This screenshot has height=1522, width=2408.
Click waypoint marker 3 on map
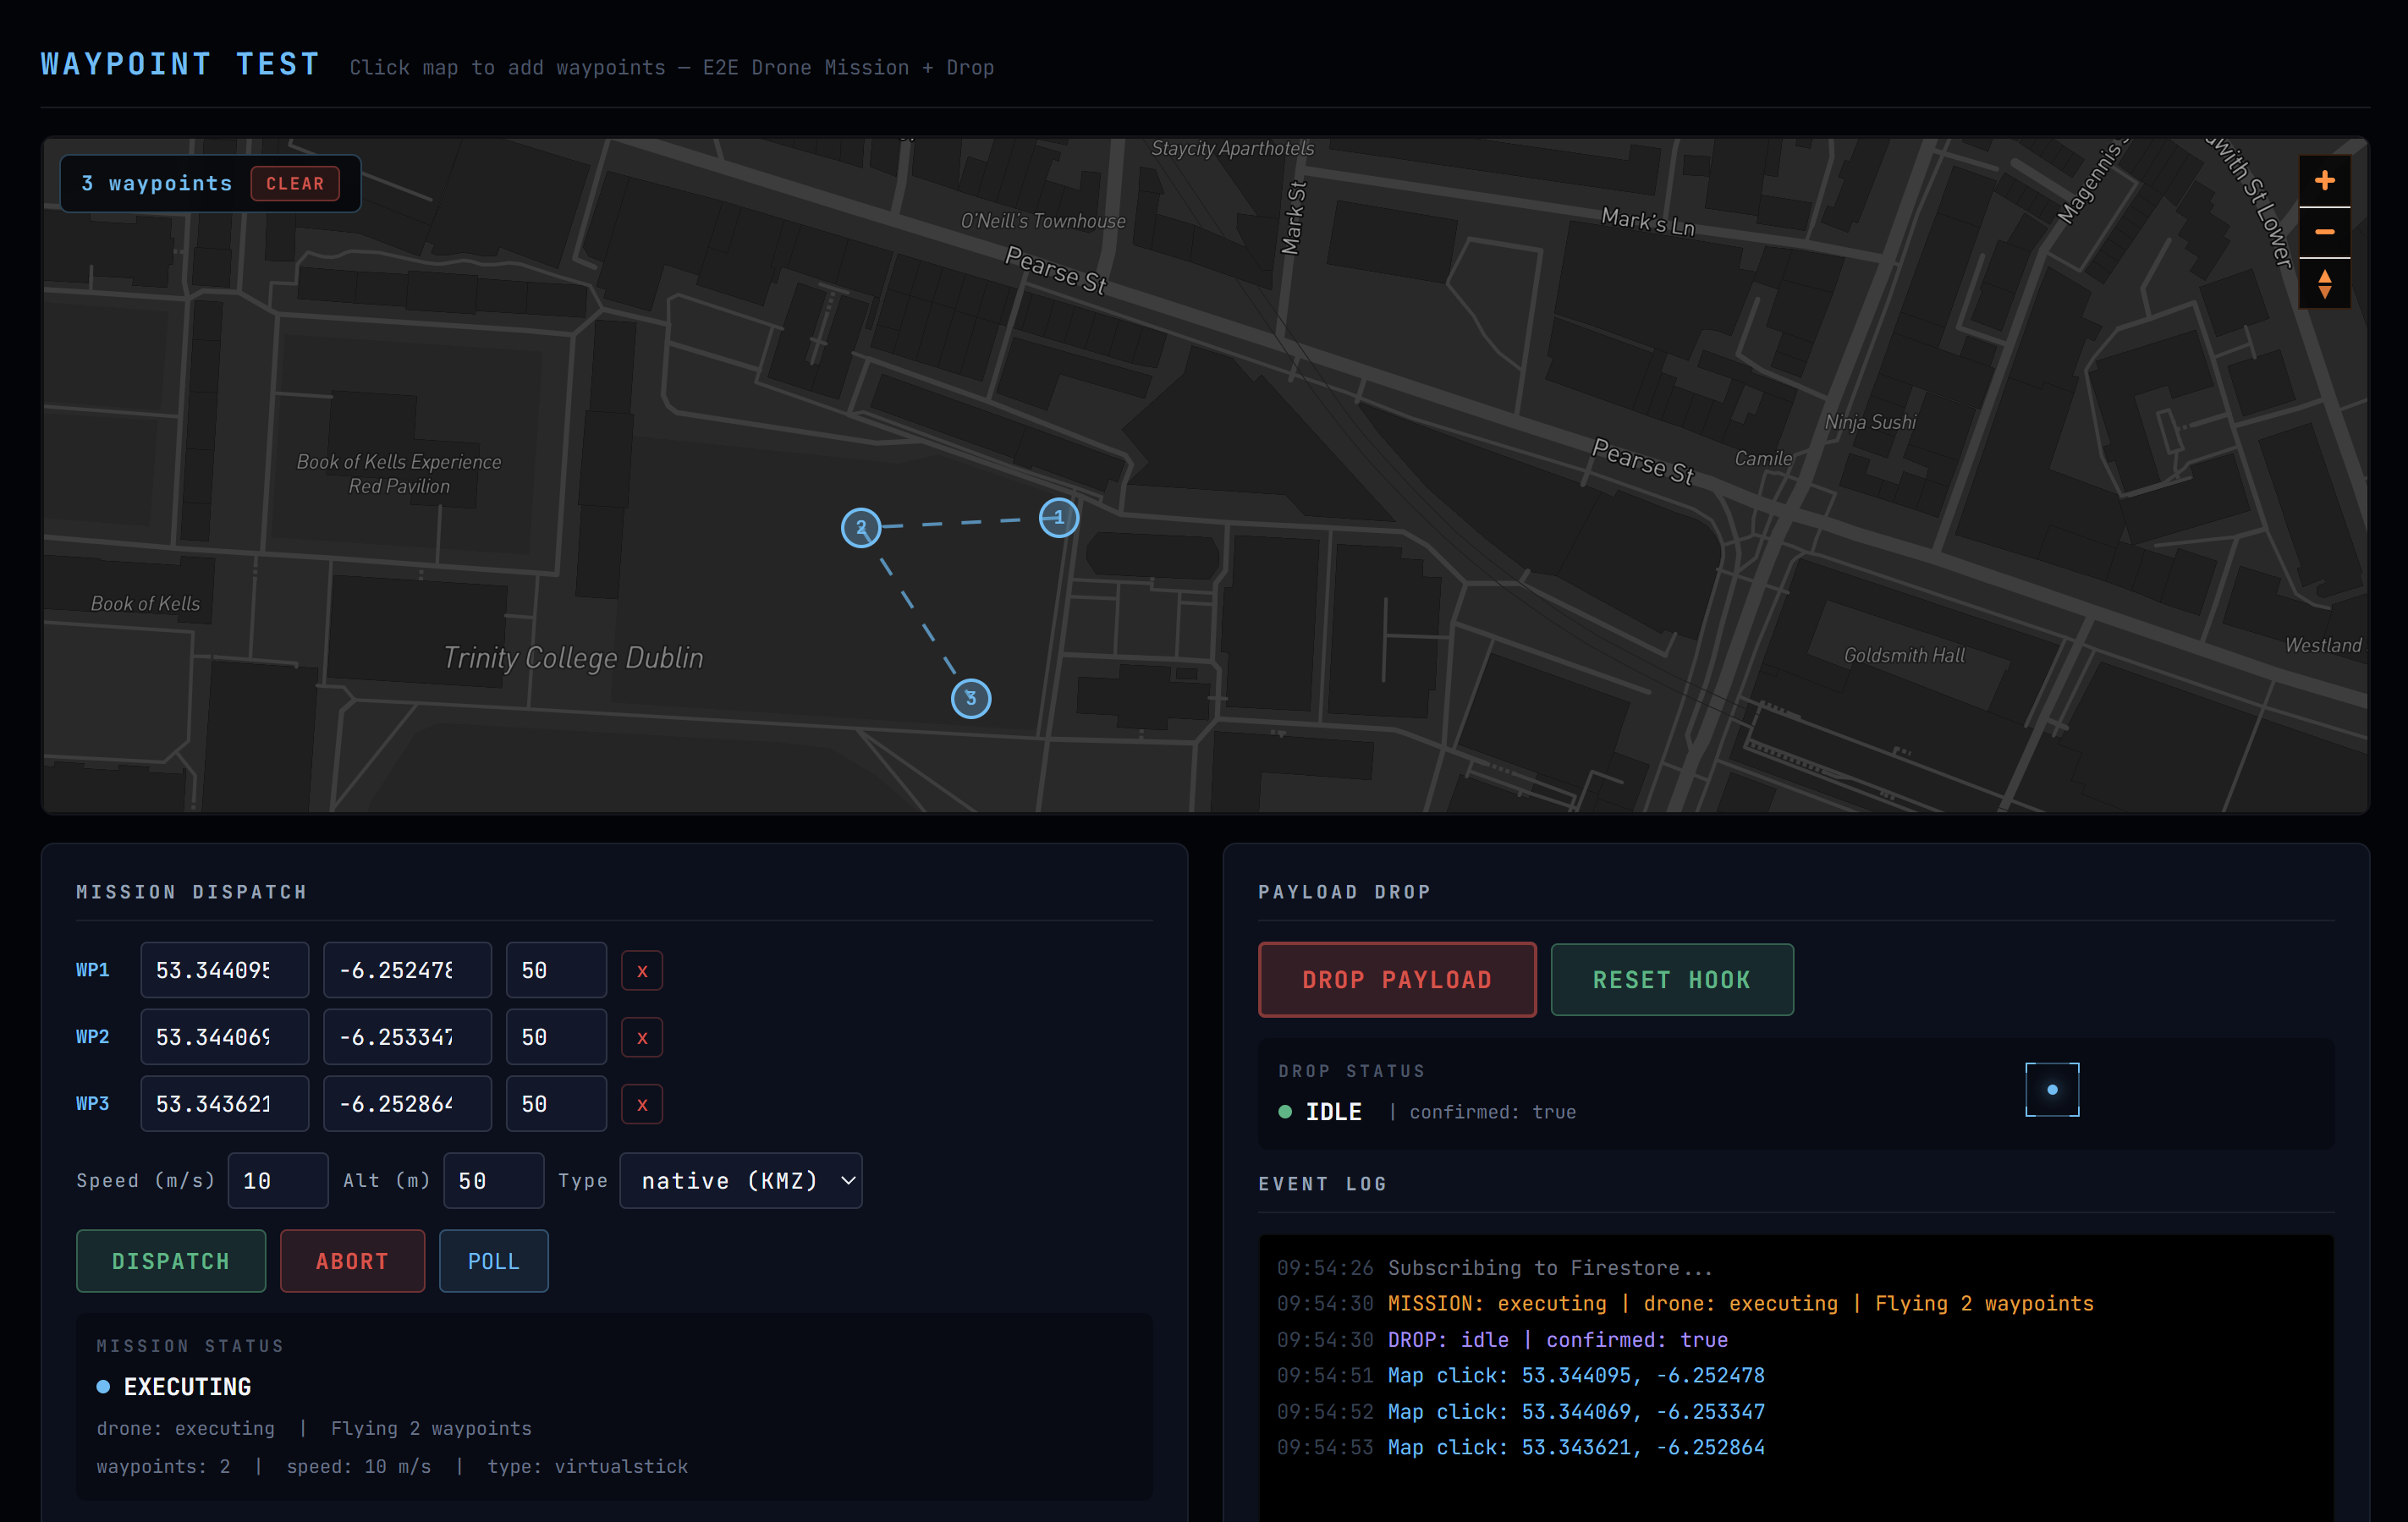(x=970, y=698)
